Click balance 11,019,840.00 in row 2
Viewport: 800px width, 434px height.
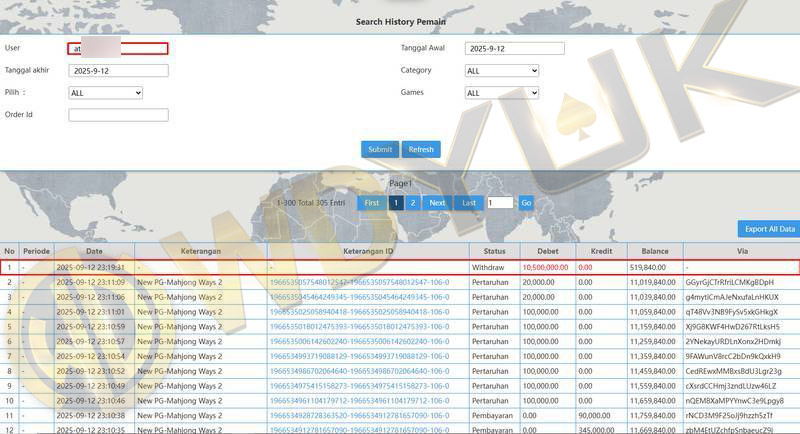pyautogui.click(x=653, y=282)
